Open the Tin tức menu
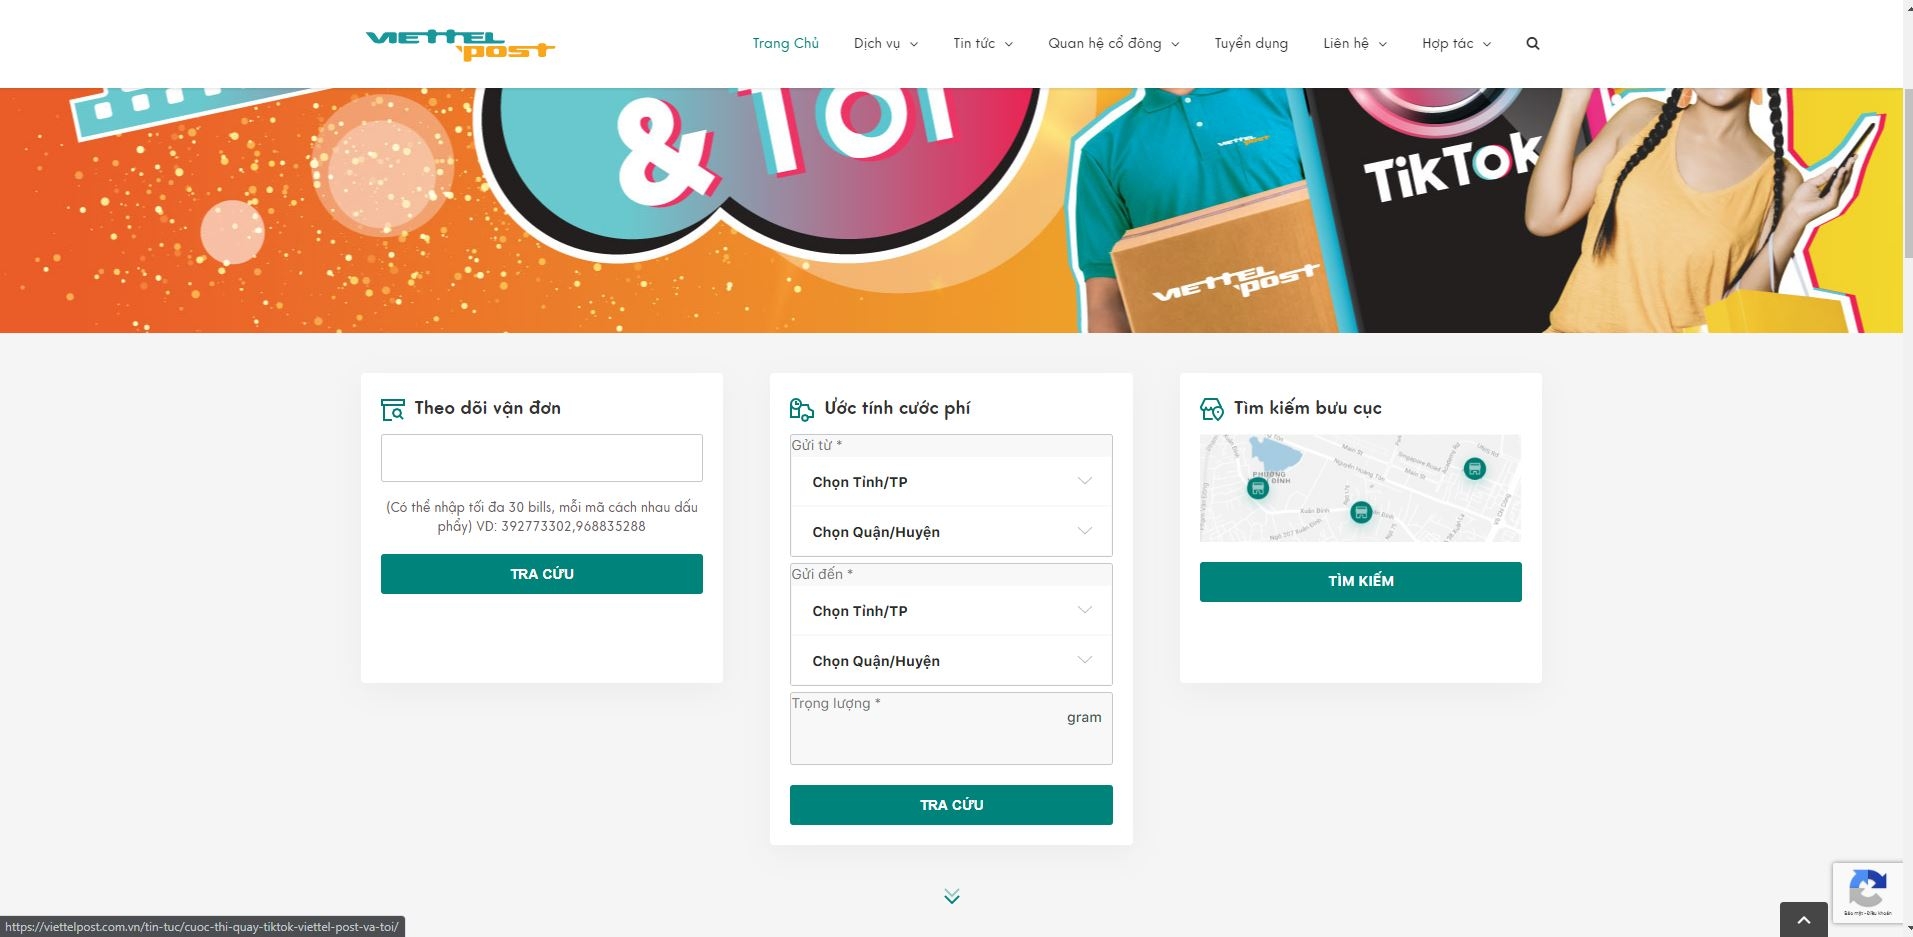1913x937 pixels. coord(983,43)
